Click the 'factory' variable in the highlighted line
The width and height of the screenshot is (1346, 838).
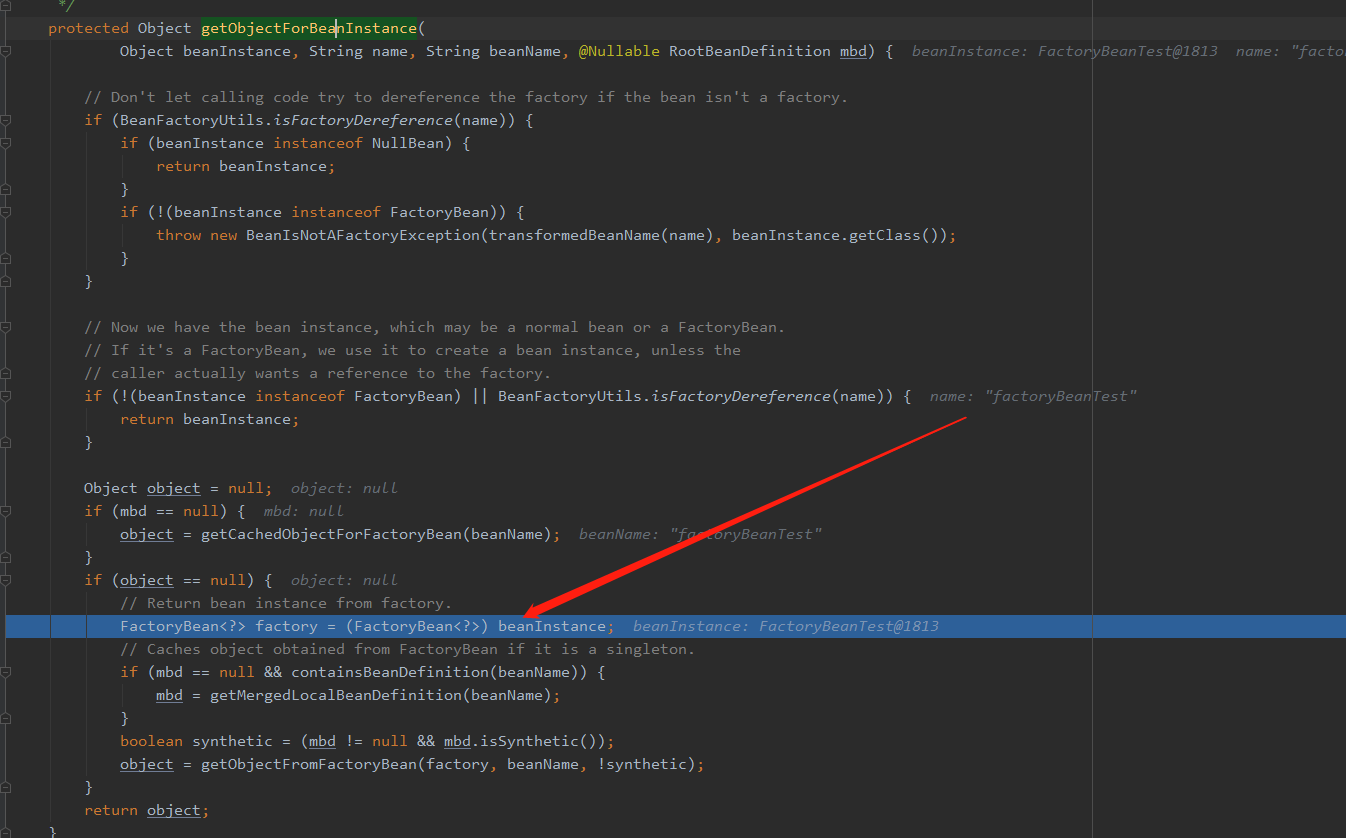click(286, 626)
